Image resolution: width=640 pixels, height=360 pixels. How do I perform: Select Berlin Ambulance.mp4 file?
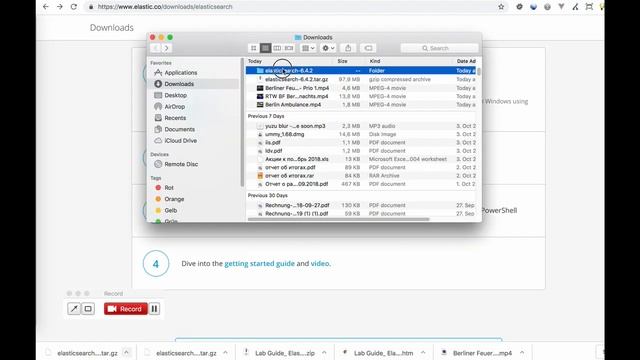point(361,104)
